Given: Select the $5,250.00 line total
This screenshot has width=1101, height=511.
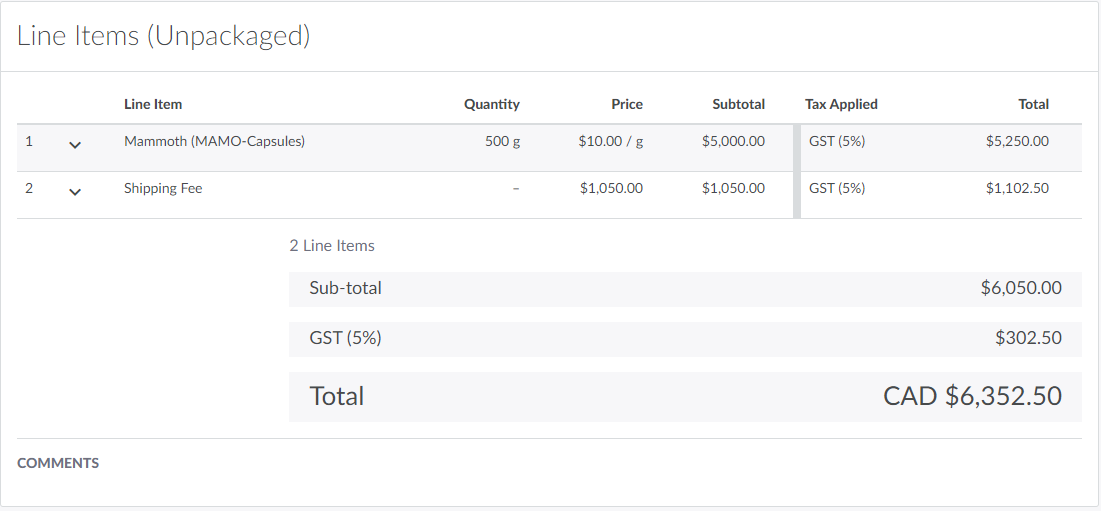Looking at the screenshot, I should pos(1017,141).
